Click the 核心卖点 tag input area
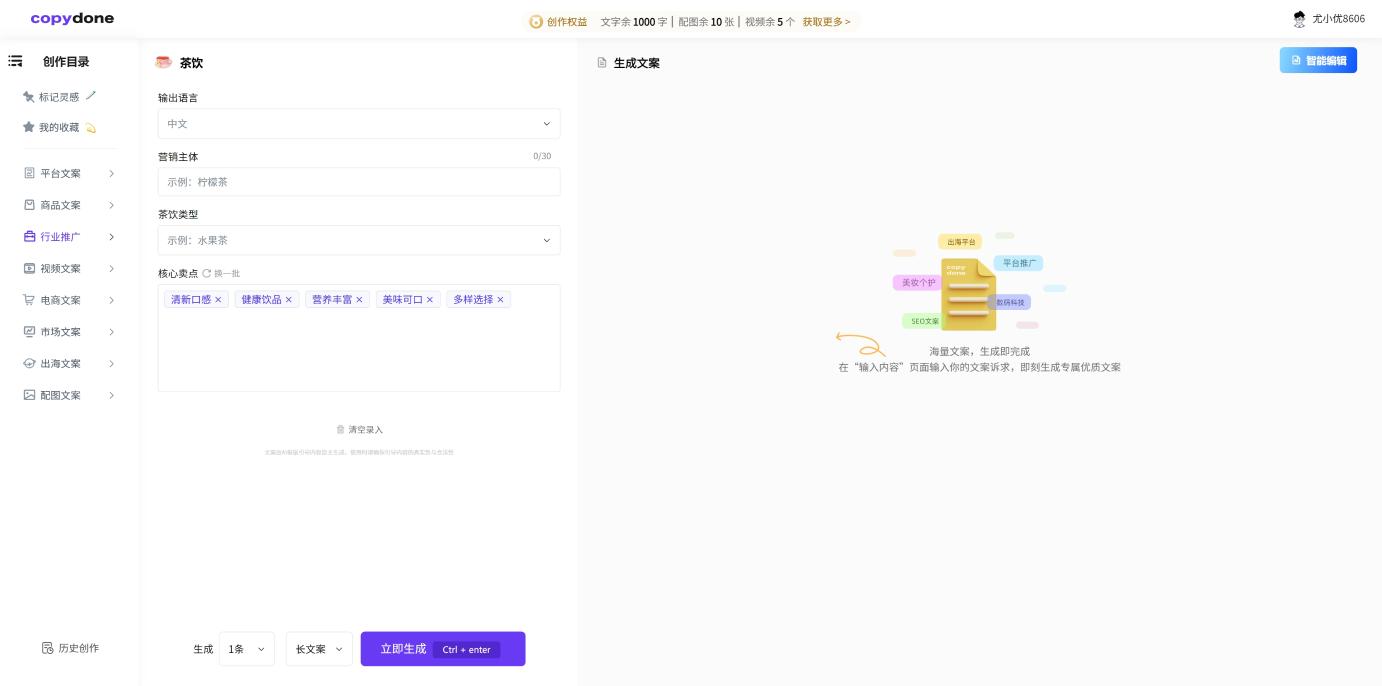Image resolution: width=1382 pixels, height=686 pixels. [x=359, y=338]
